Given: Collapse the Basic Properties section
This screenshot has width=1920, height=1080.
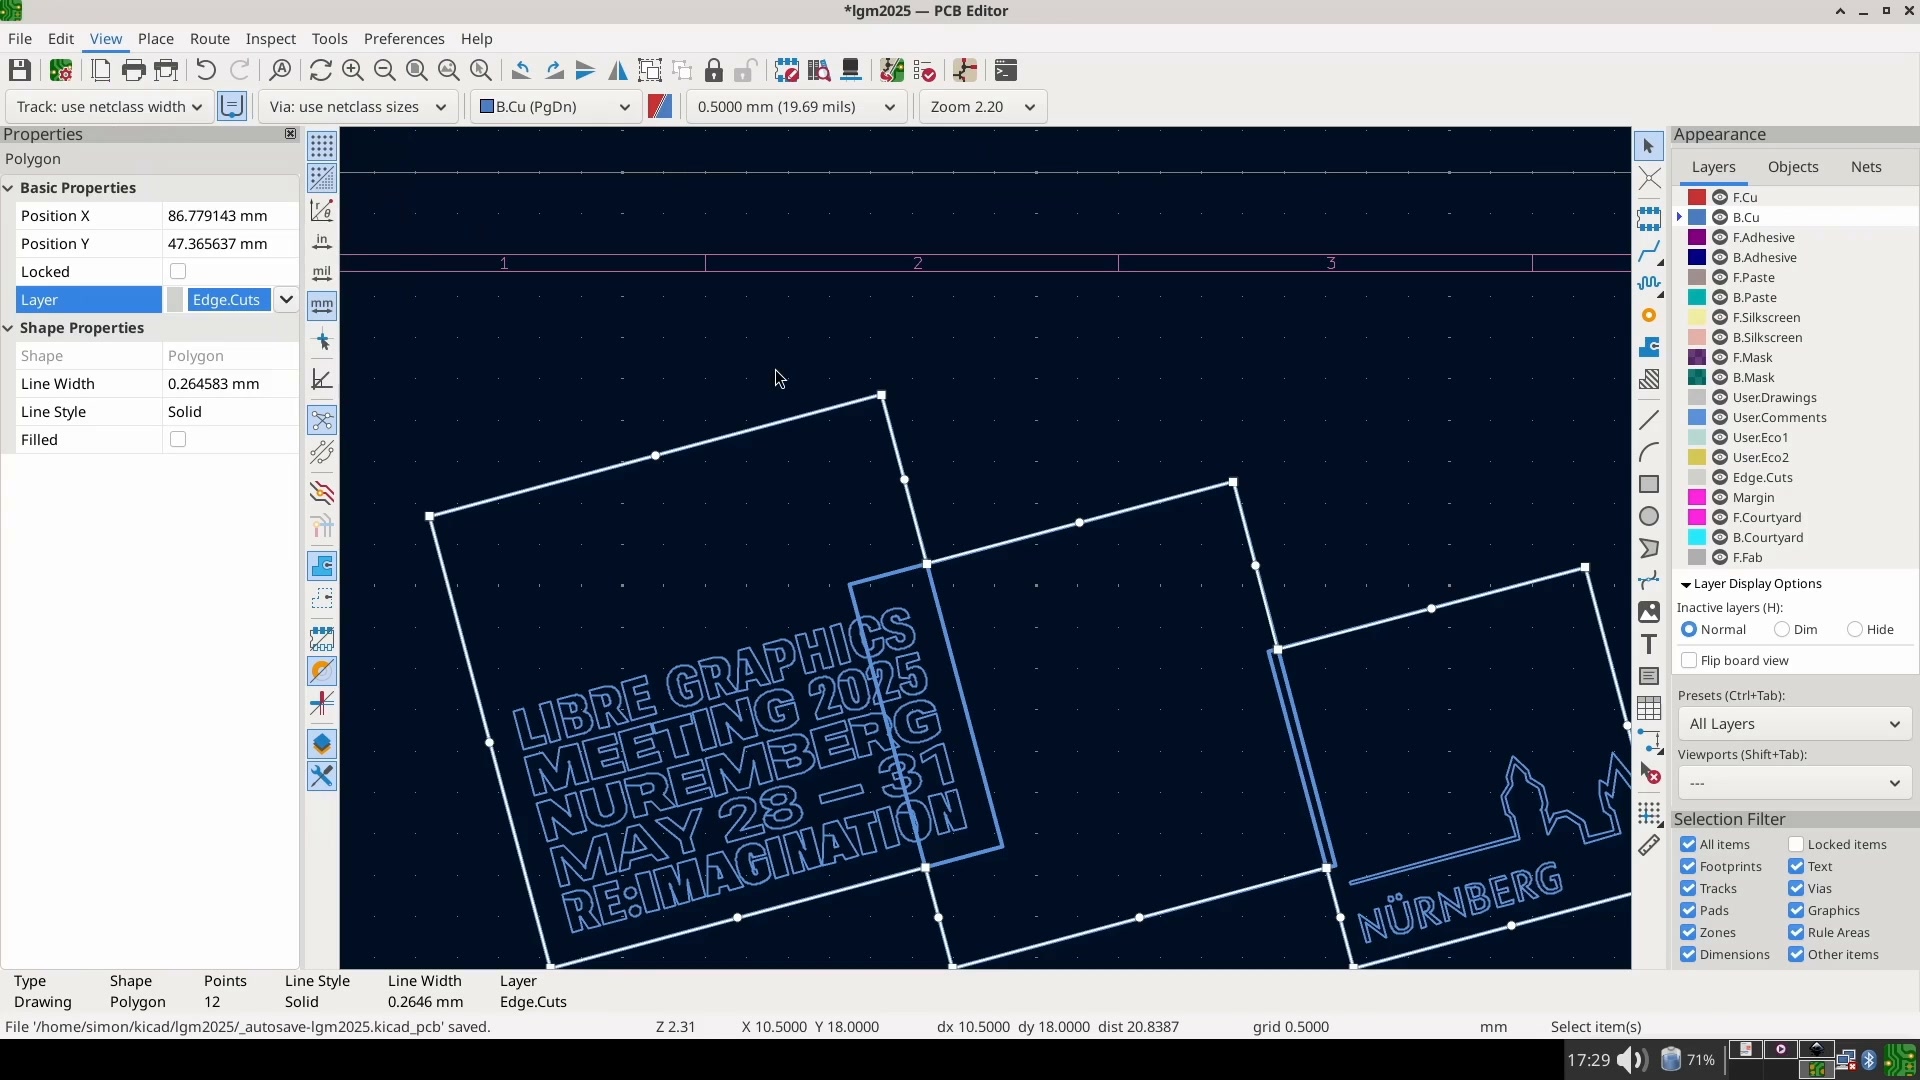Looking at the screenshot, I should (8, 188).
